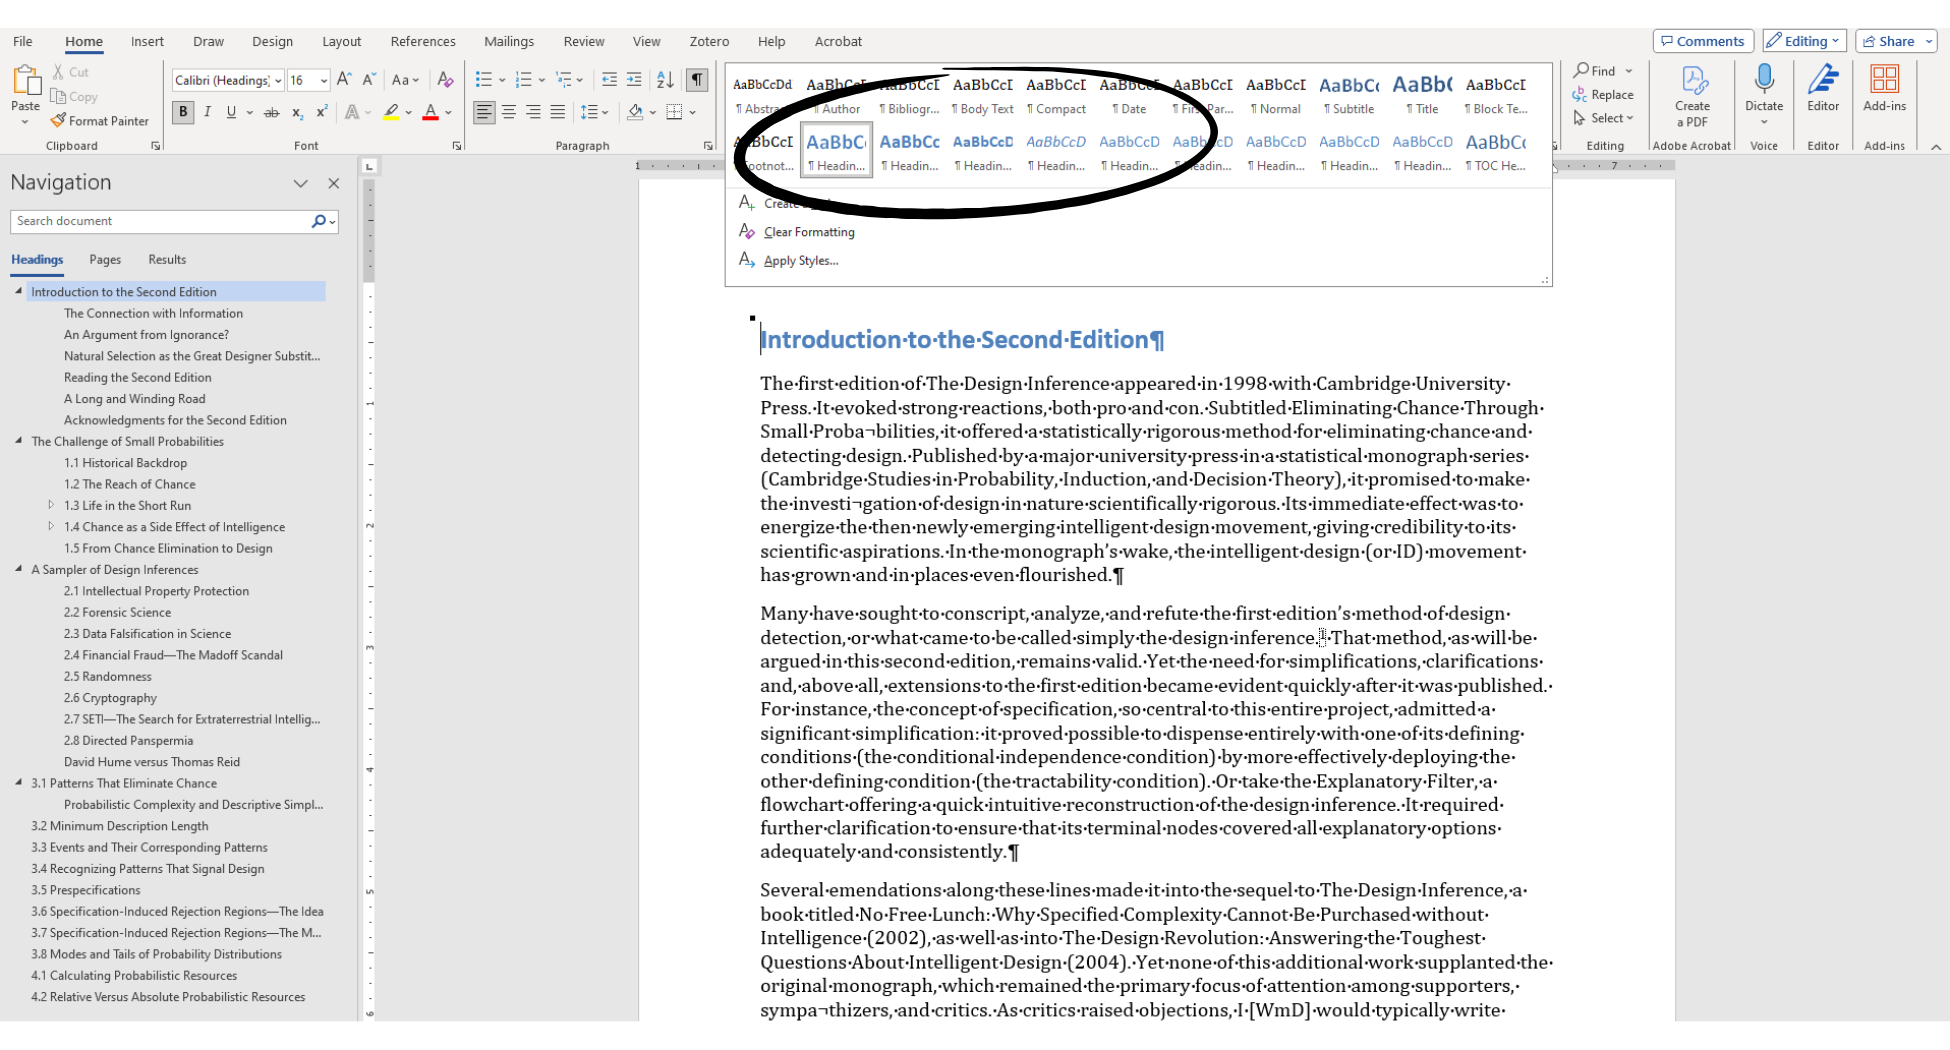The image size is (1950, 1050).
Task: Open the font size dropdown
Action: [323, 80]
